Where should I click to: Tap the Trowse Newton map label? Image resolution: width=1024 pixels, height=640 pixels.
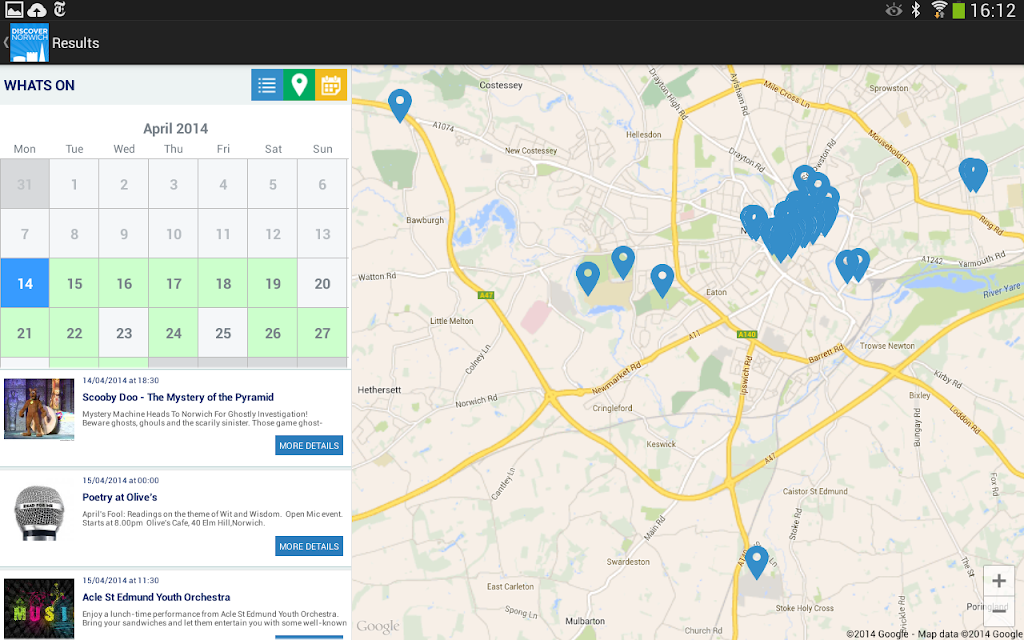coord(887,345)
